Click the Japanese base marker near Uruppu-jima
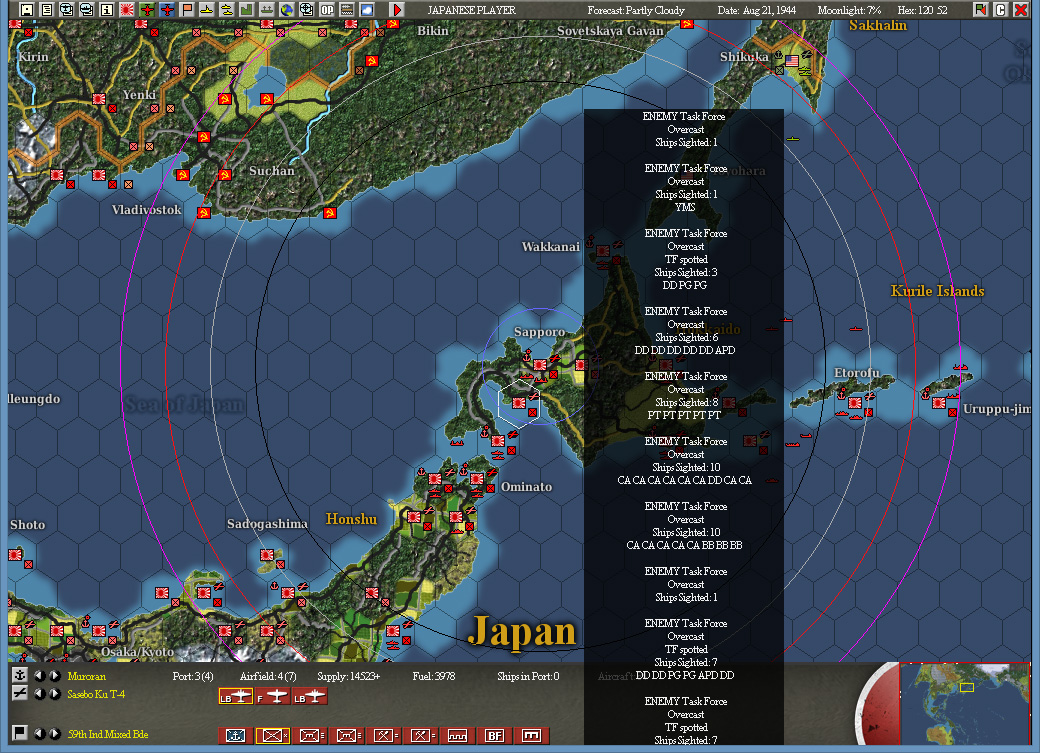The width and height of the screenshot is (1040, 753). (x=939, y=403)
